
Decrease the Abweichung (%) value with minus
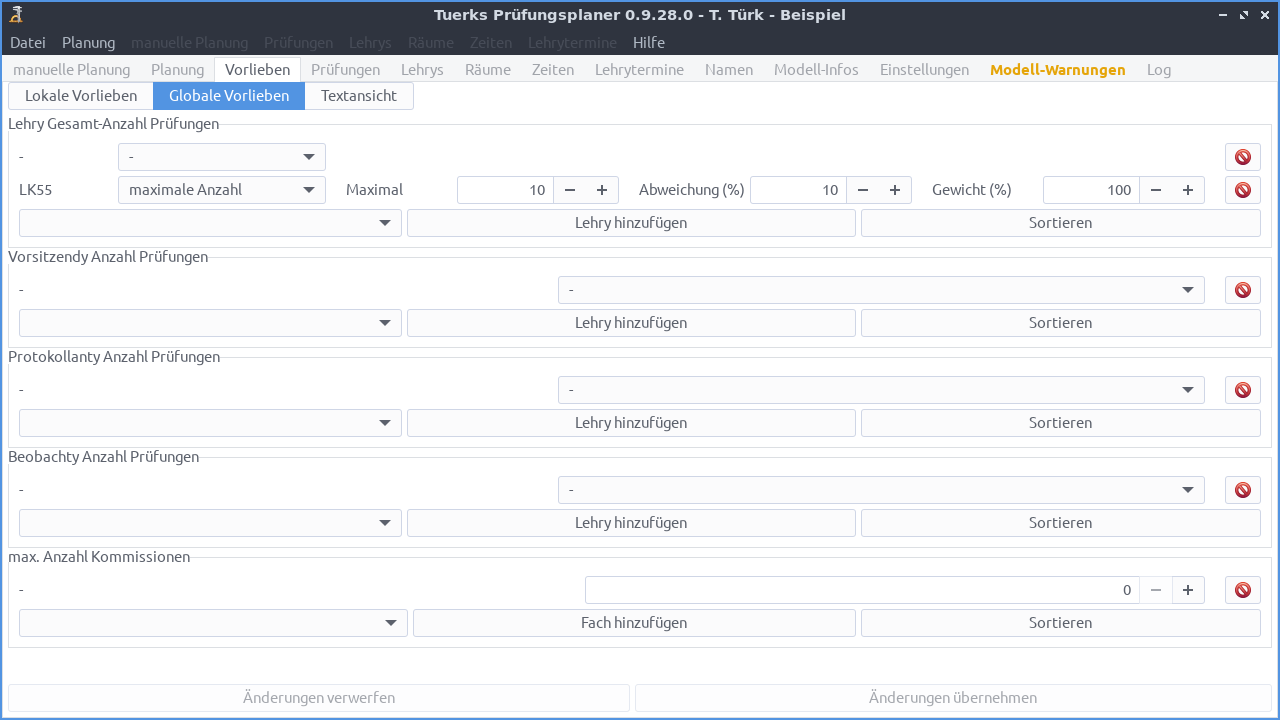tap(863, 190)
